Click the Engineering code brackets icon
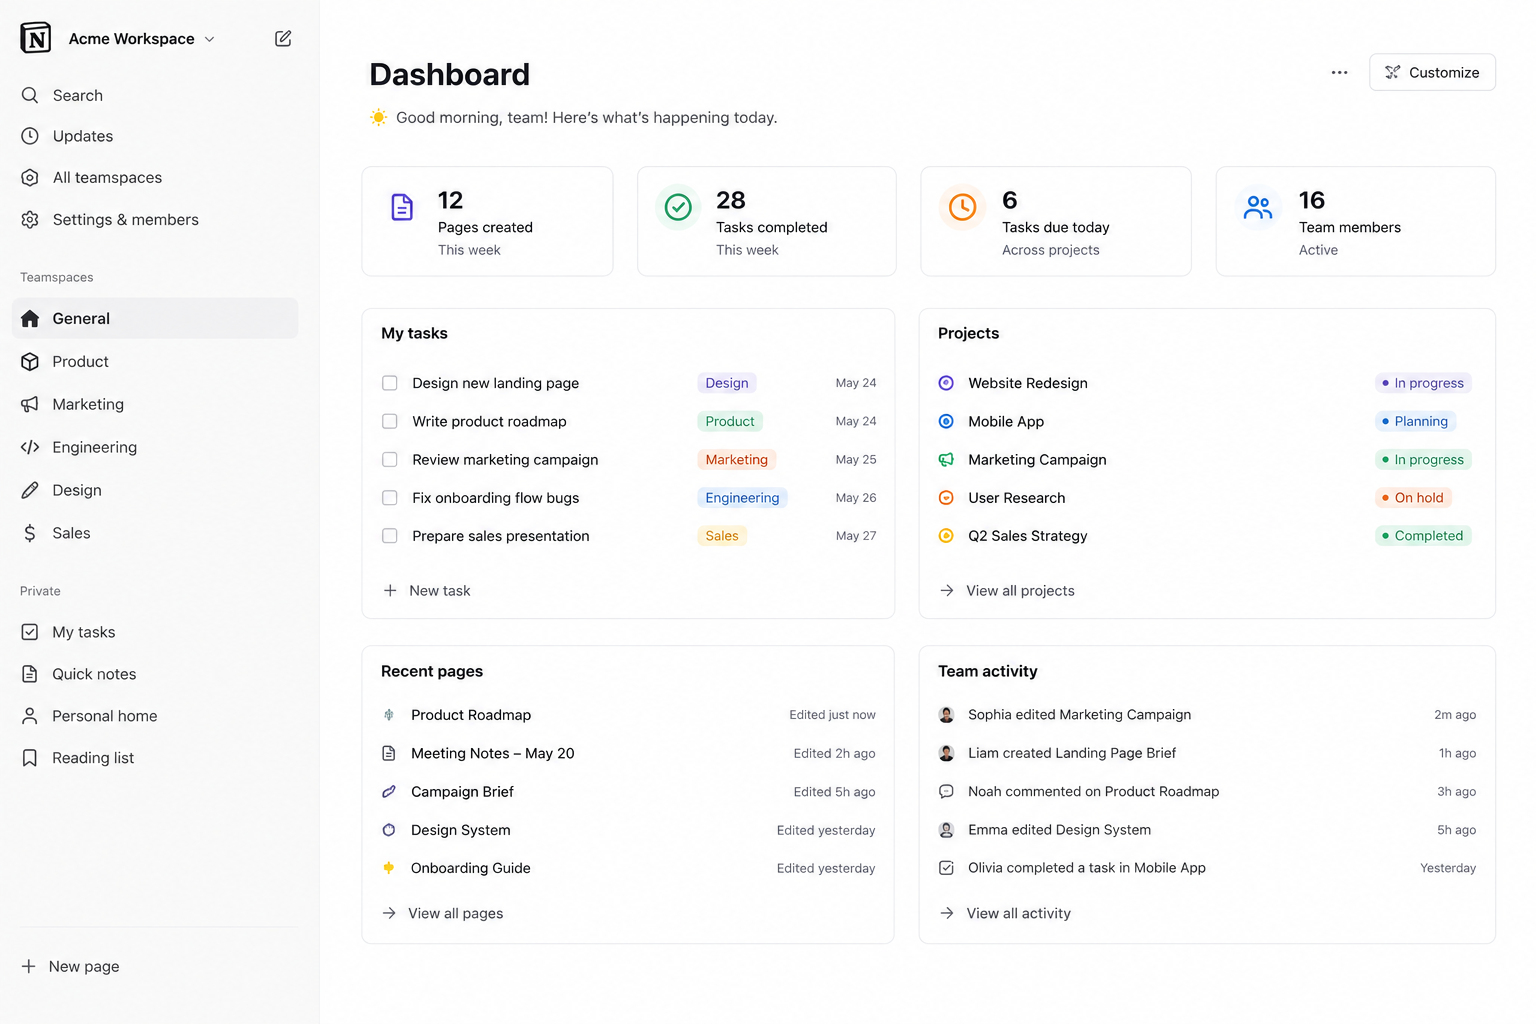The height and width of the screenshot is (1024, 1536). click(30, 447)
